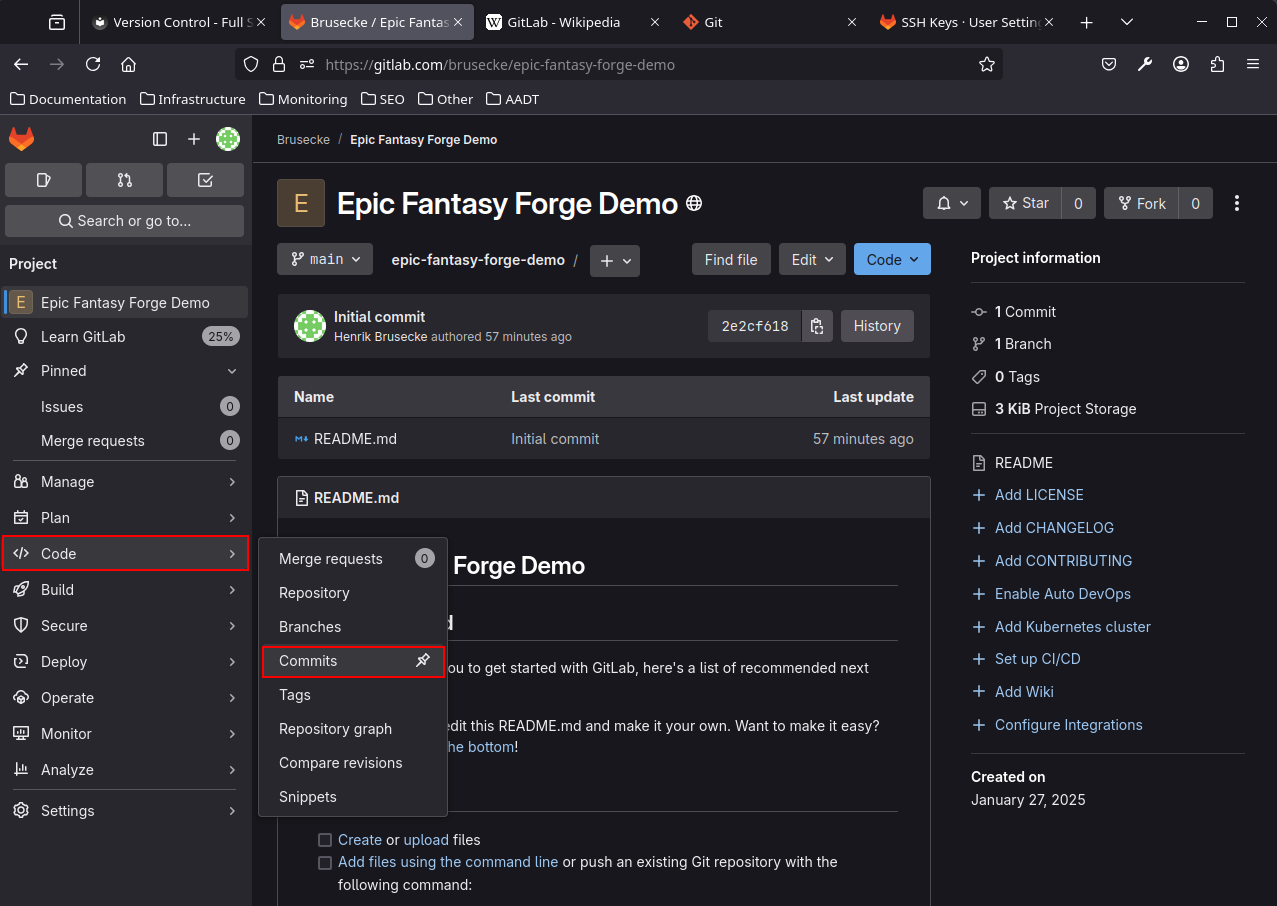The image size is (1277, 906).
Task: Click the tracking protection shield icon
Action: tap(251, 64)
